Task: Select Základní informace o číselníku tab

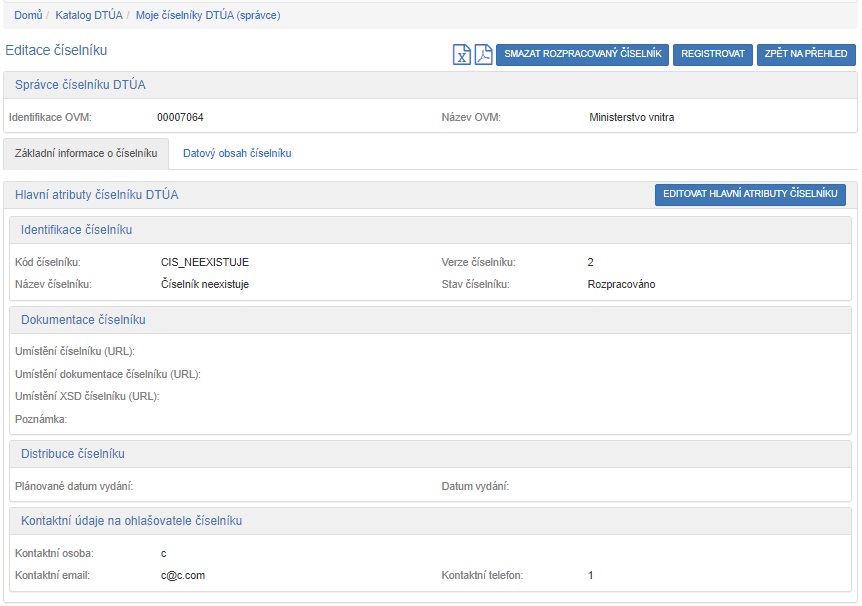Action: (86, 153)
